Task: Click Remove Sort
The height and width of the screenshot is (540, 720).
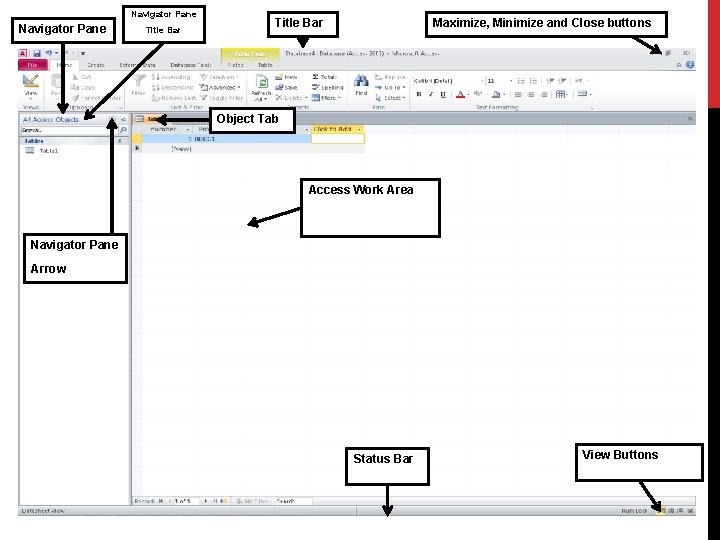Action: click(x=174, y=98)
